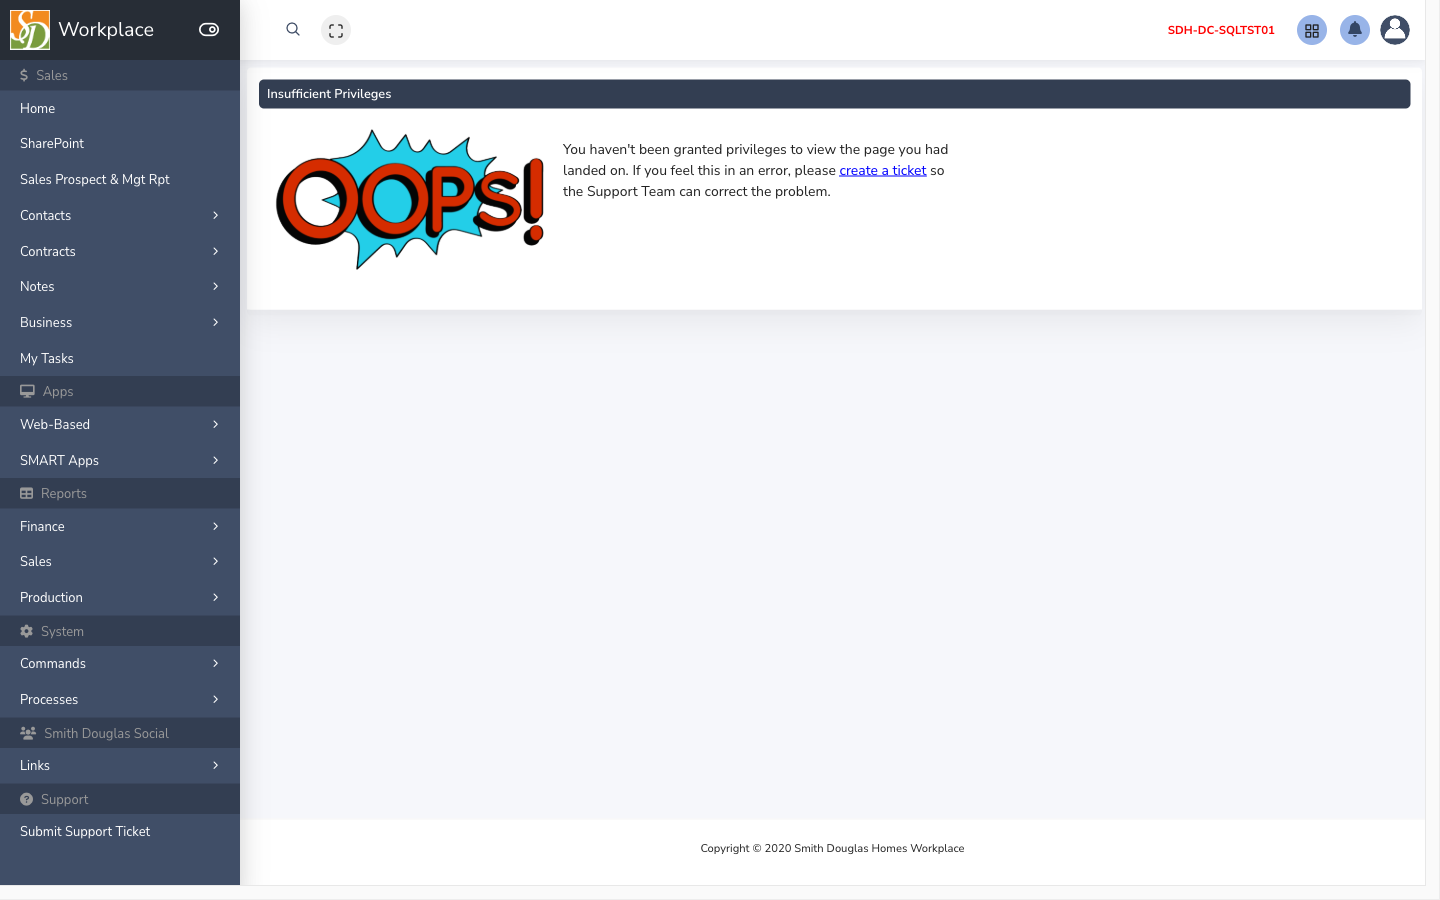This screenshot has height=900, width=1440.
Task: Open the apps grid icon
Action: pyautogui.click(x=1312, y=30)
